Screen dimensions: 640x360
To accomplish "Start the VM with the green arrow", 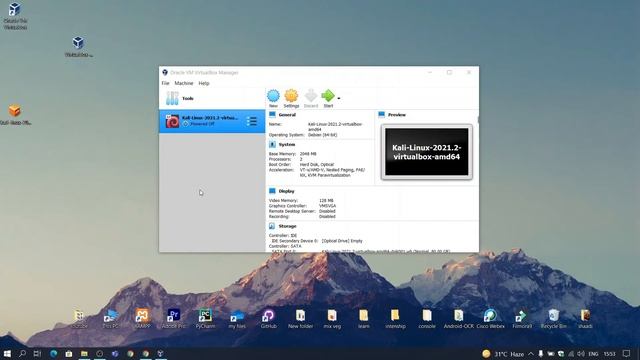I will 328,98.
